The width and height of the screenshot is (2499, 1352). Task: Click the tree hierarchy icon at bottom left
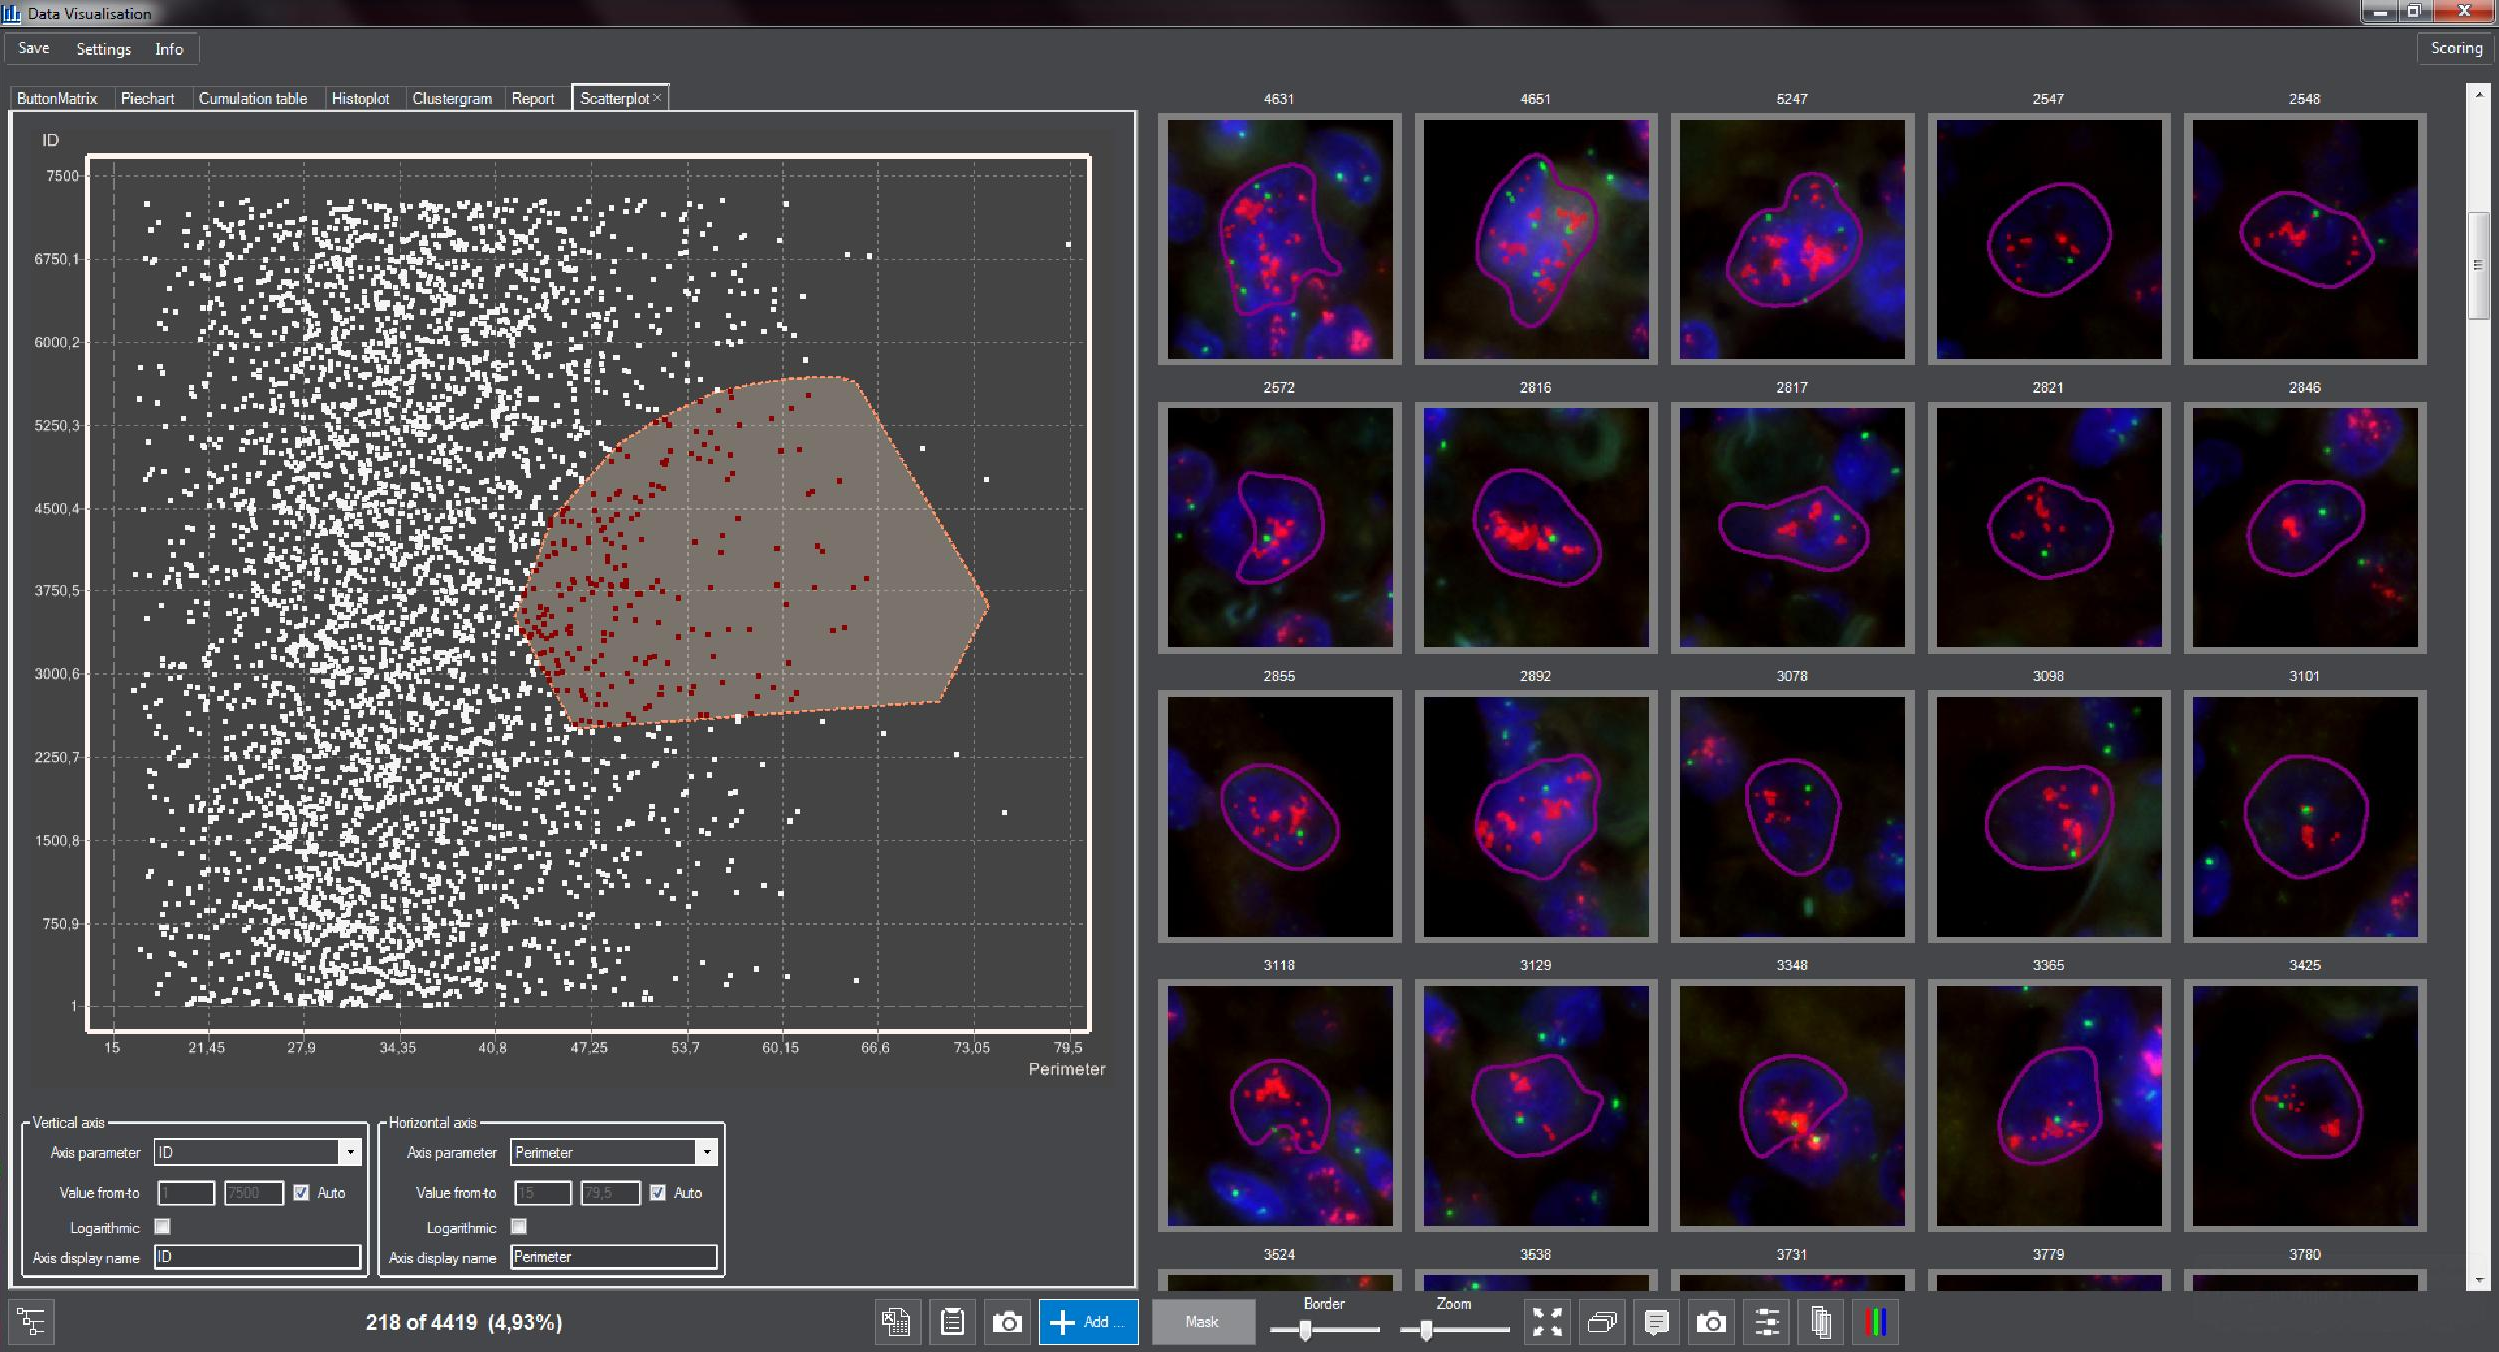pyautogui.click(x=31, y=1322)
